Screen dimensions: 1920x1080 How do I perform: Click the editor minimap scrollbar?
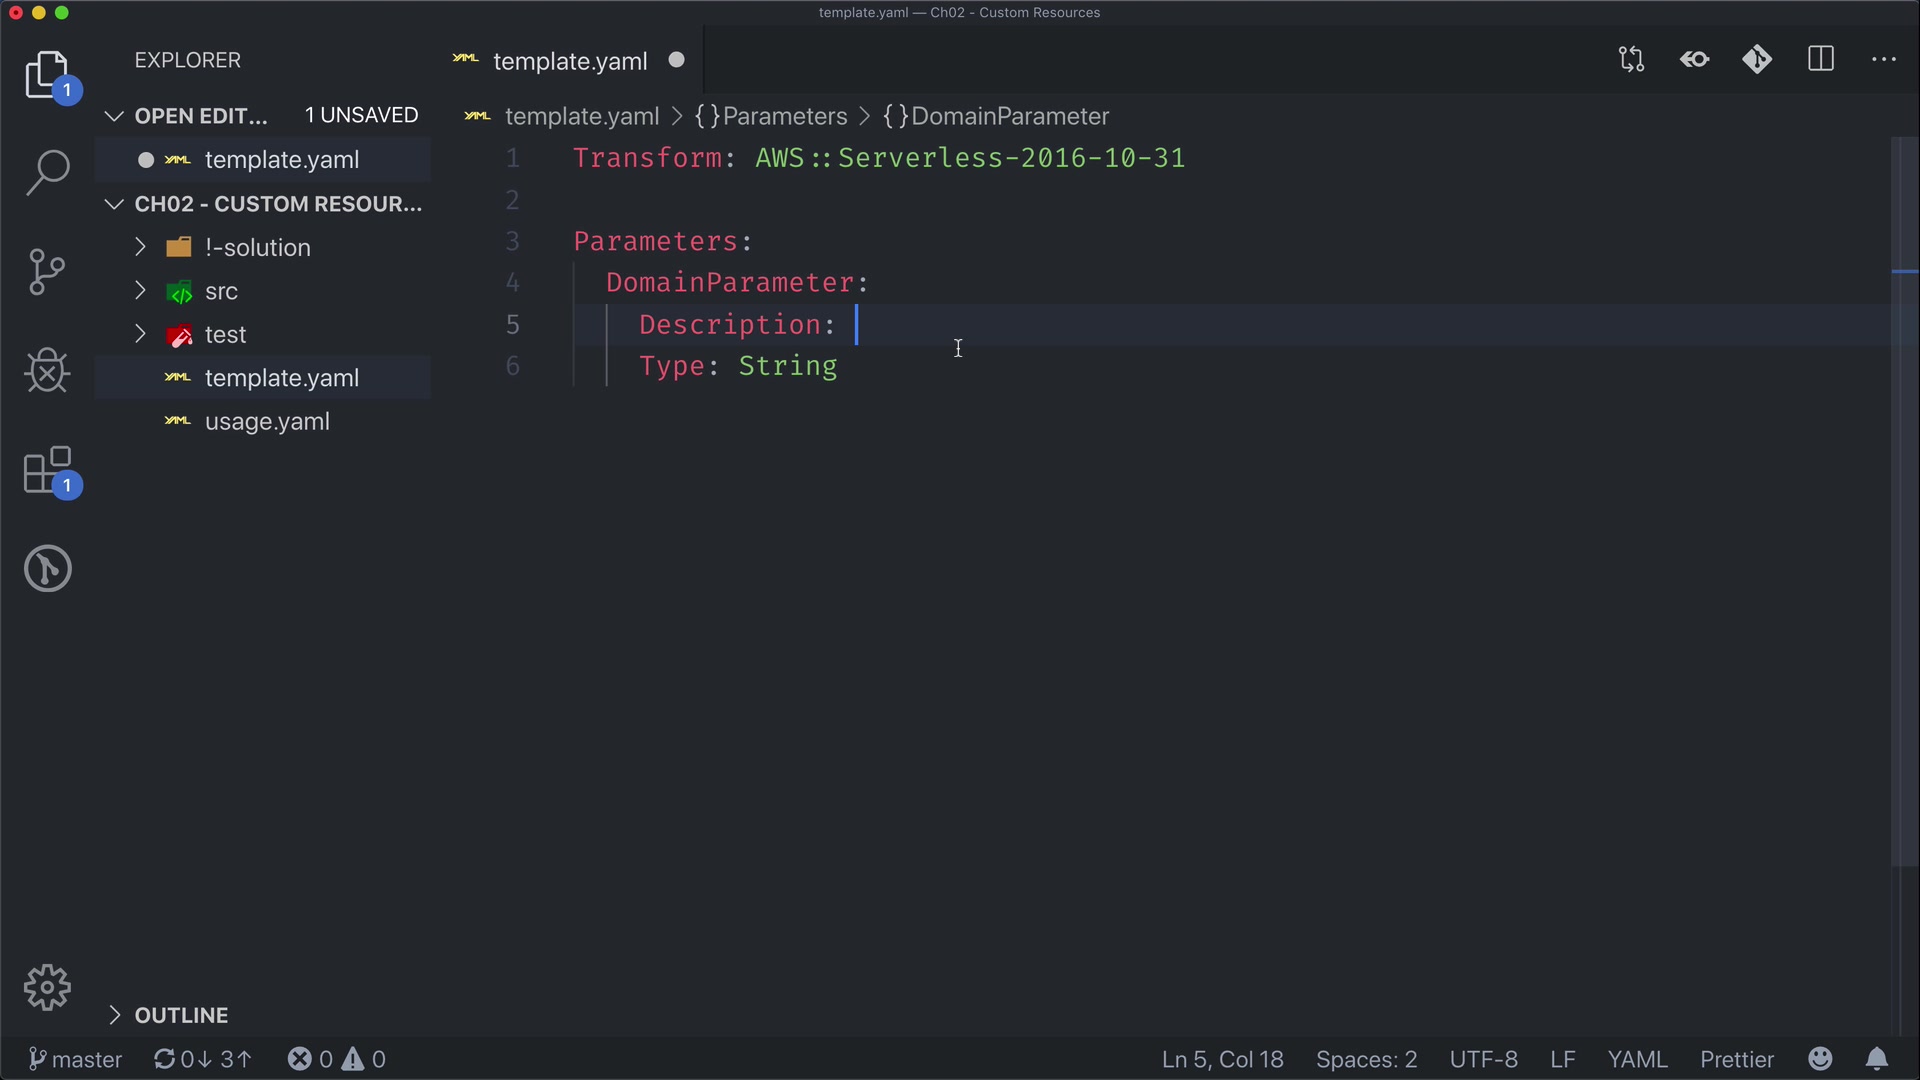point(1904,500)
